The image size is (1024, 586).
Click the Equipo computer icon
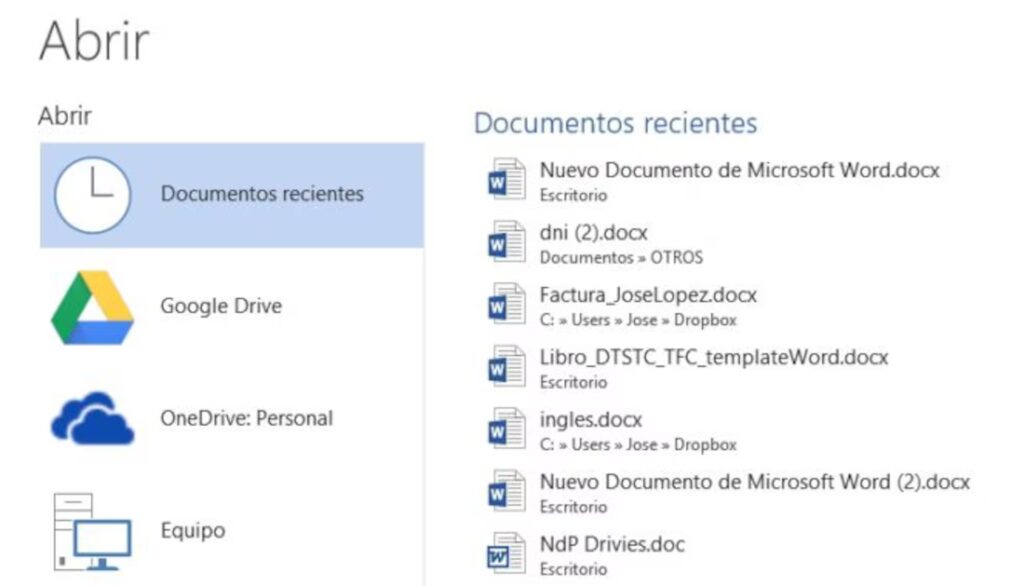(x=94, y=530)
